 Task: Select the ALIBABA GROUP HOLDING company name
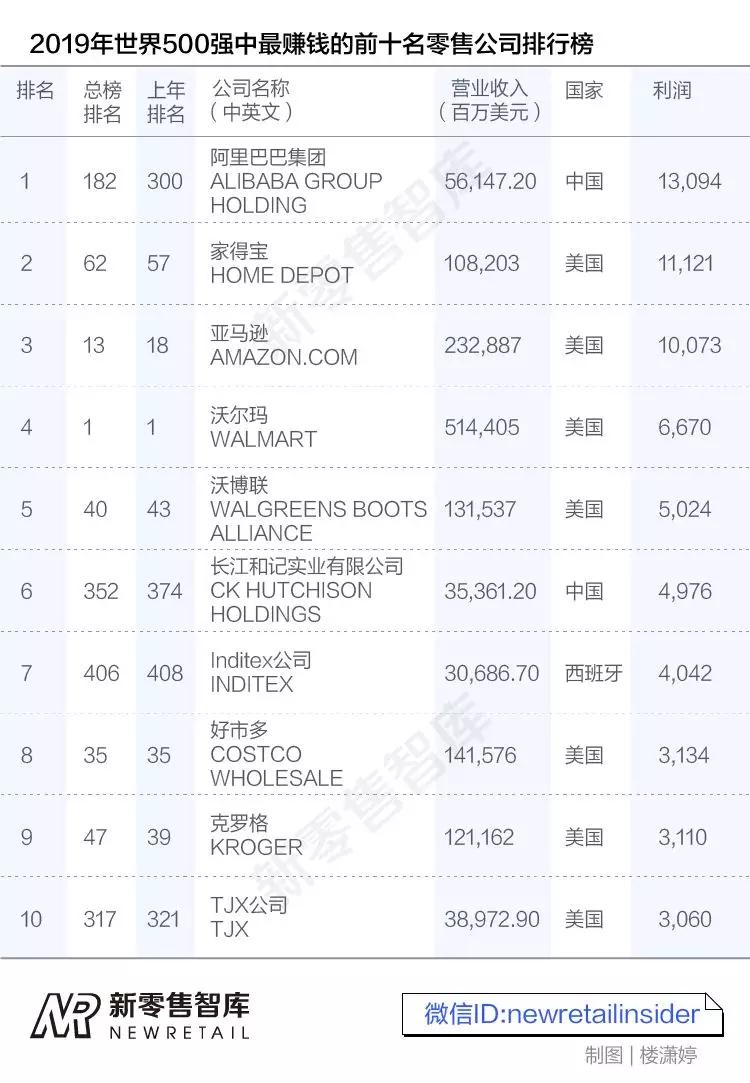296,181
